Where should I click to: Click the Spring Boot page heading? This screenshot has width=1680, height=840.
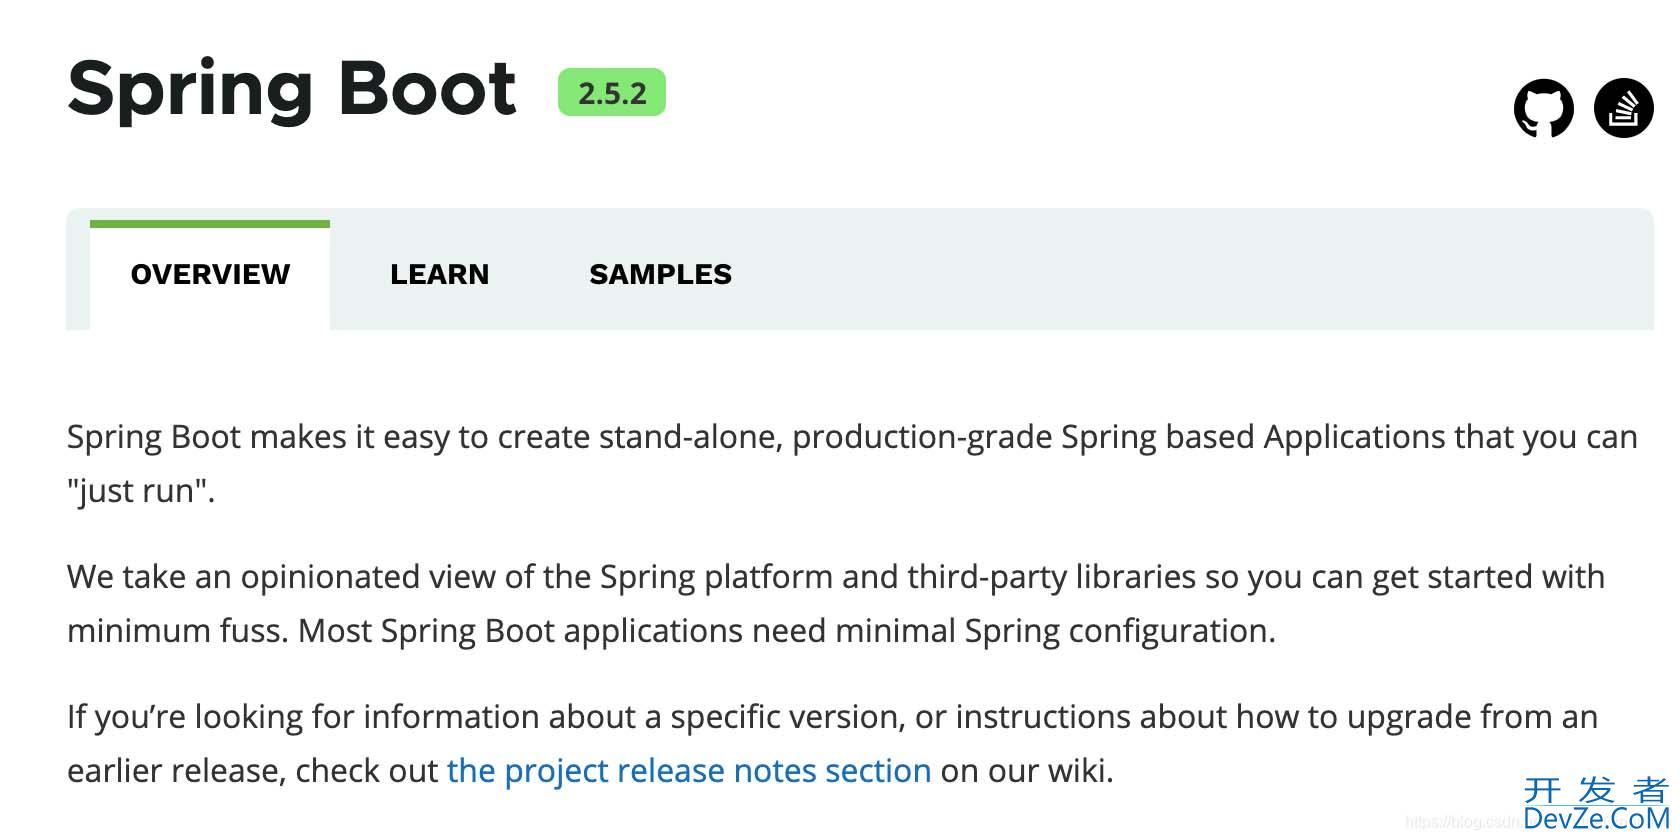tap(292, 91)
